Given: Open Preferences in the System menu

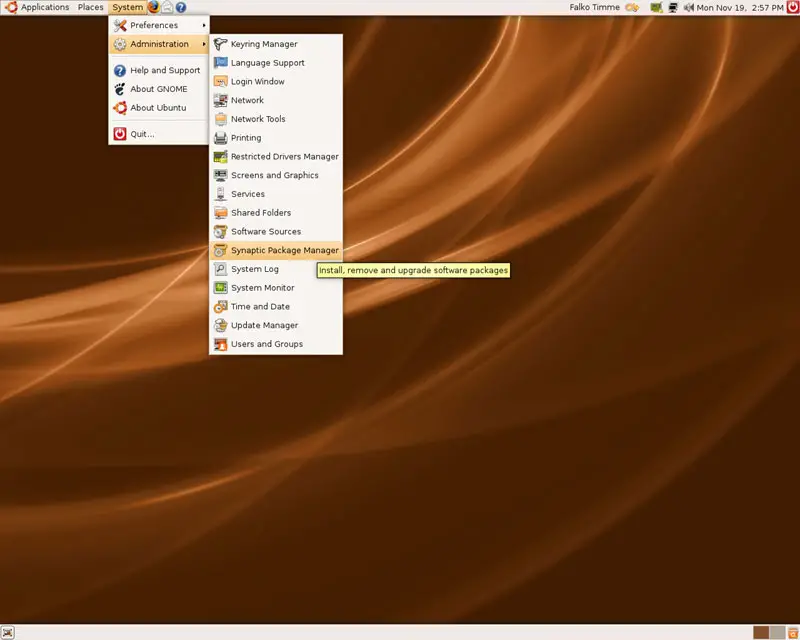Looking at the screenshot, I should [159, 25].
